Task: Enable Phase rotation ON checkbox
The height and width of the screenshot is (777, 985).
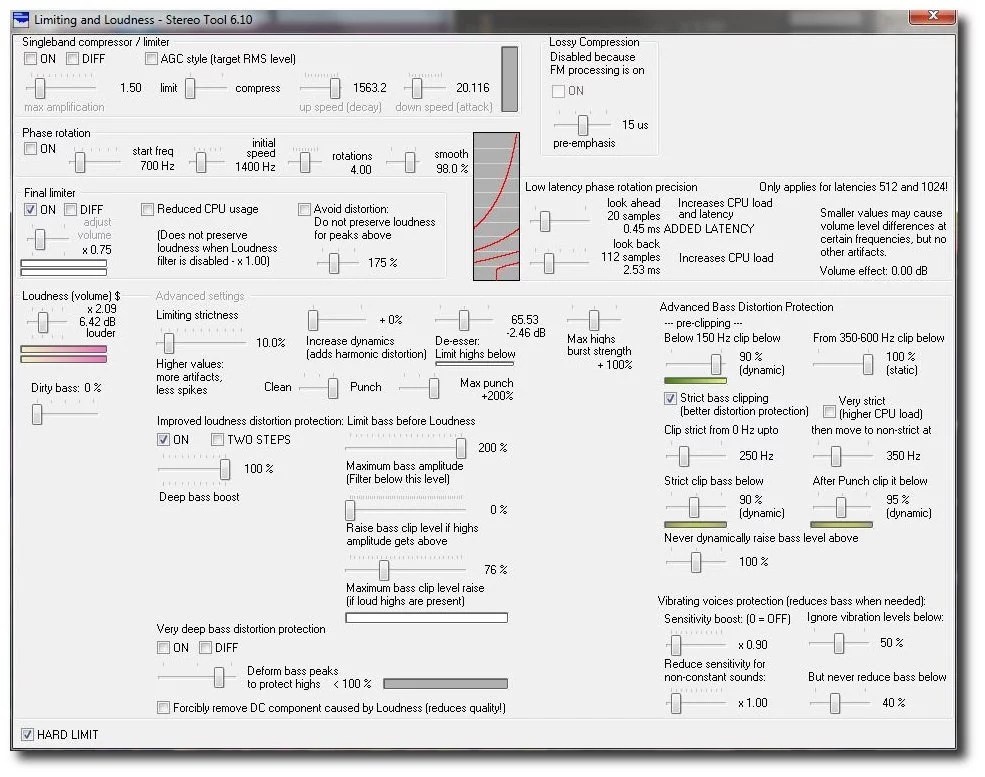Action: pos(31,149)
